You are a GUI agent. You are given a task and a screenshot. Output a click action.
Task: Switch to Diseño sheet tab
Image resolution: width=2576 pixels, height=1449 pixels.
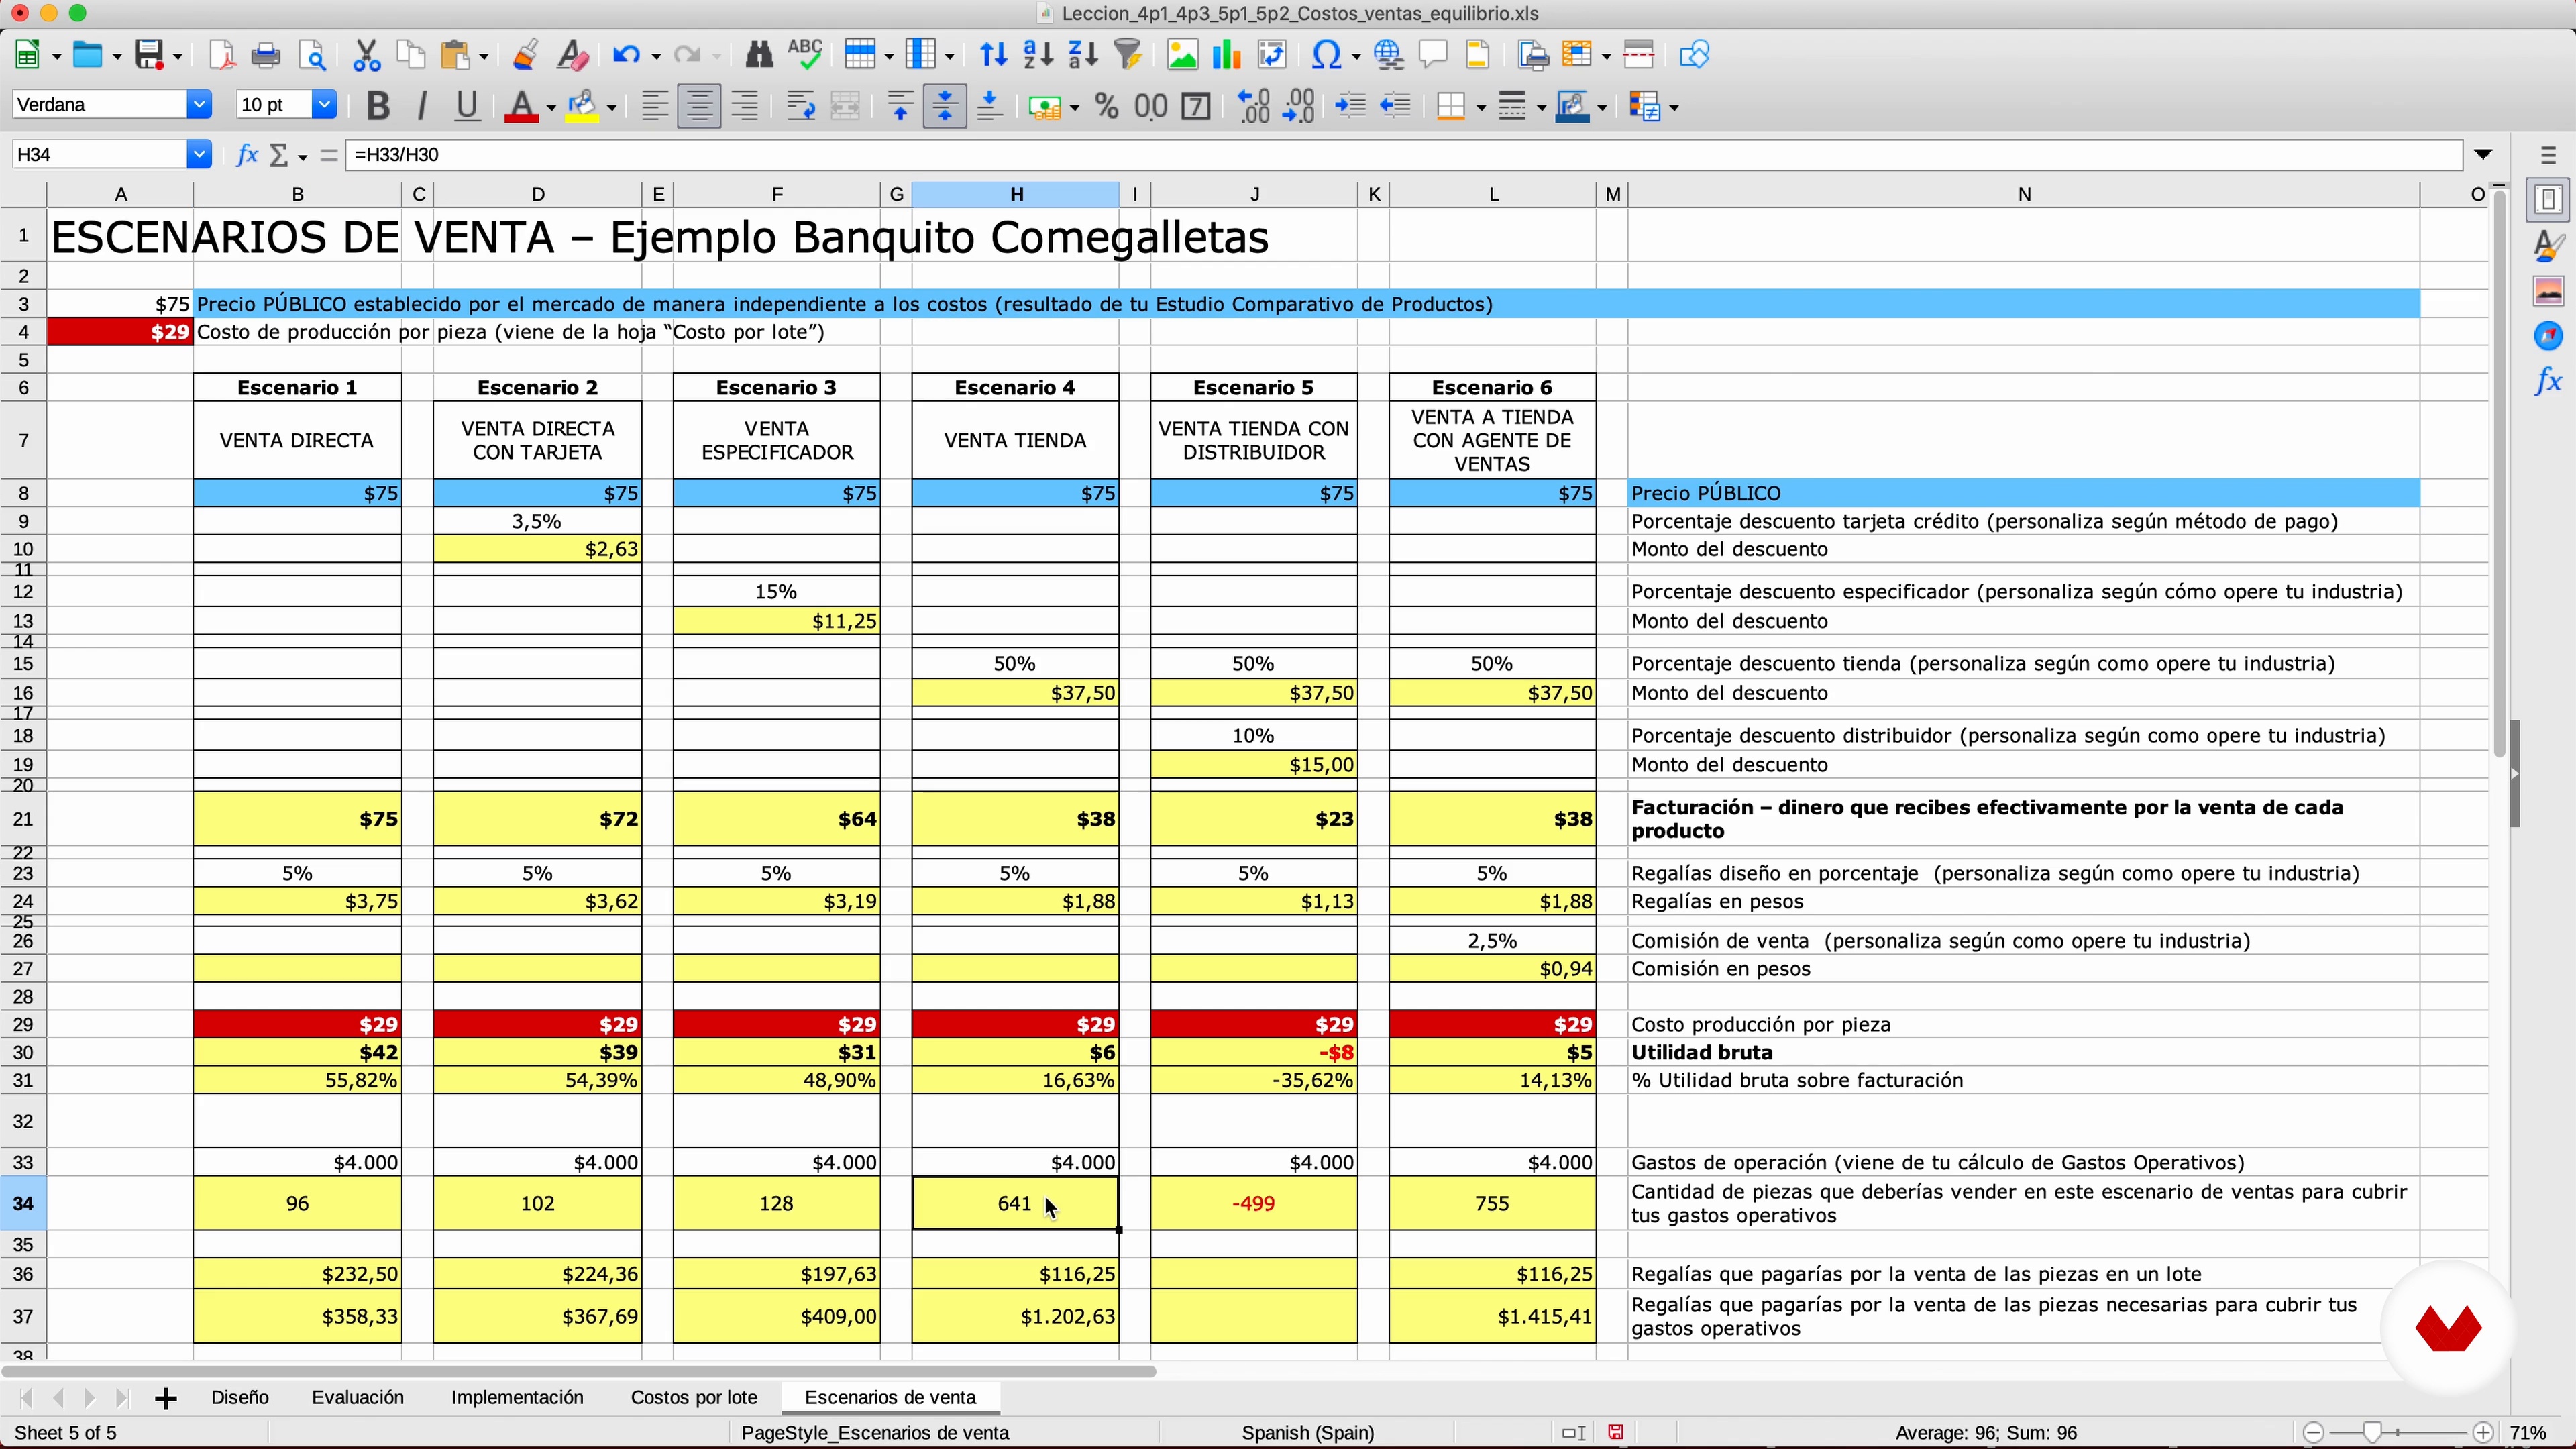pyautogui.click(x=240, y=1397)
